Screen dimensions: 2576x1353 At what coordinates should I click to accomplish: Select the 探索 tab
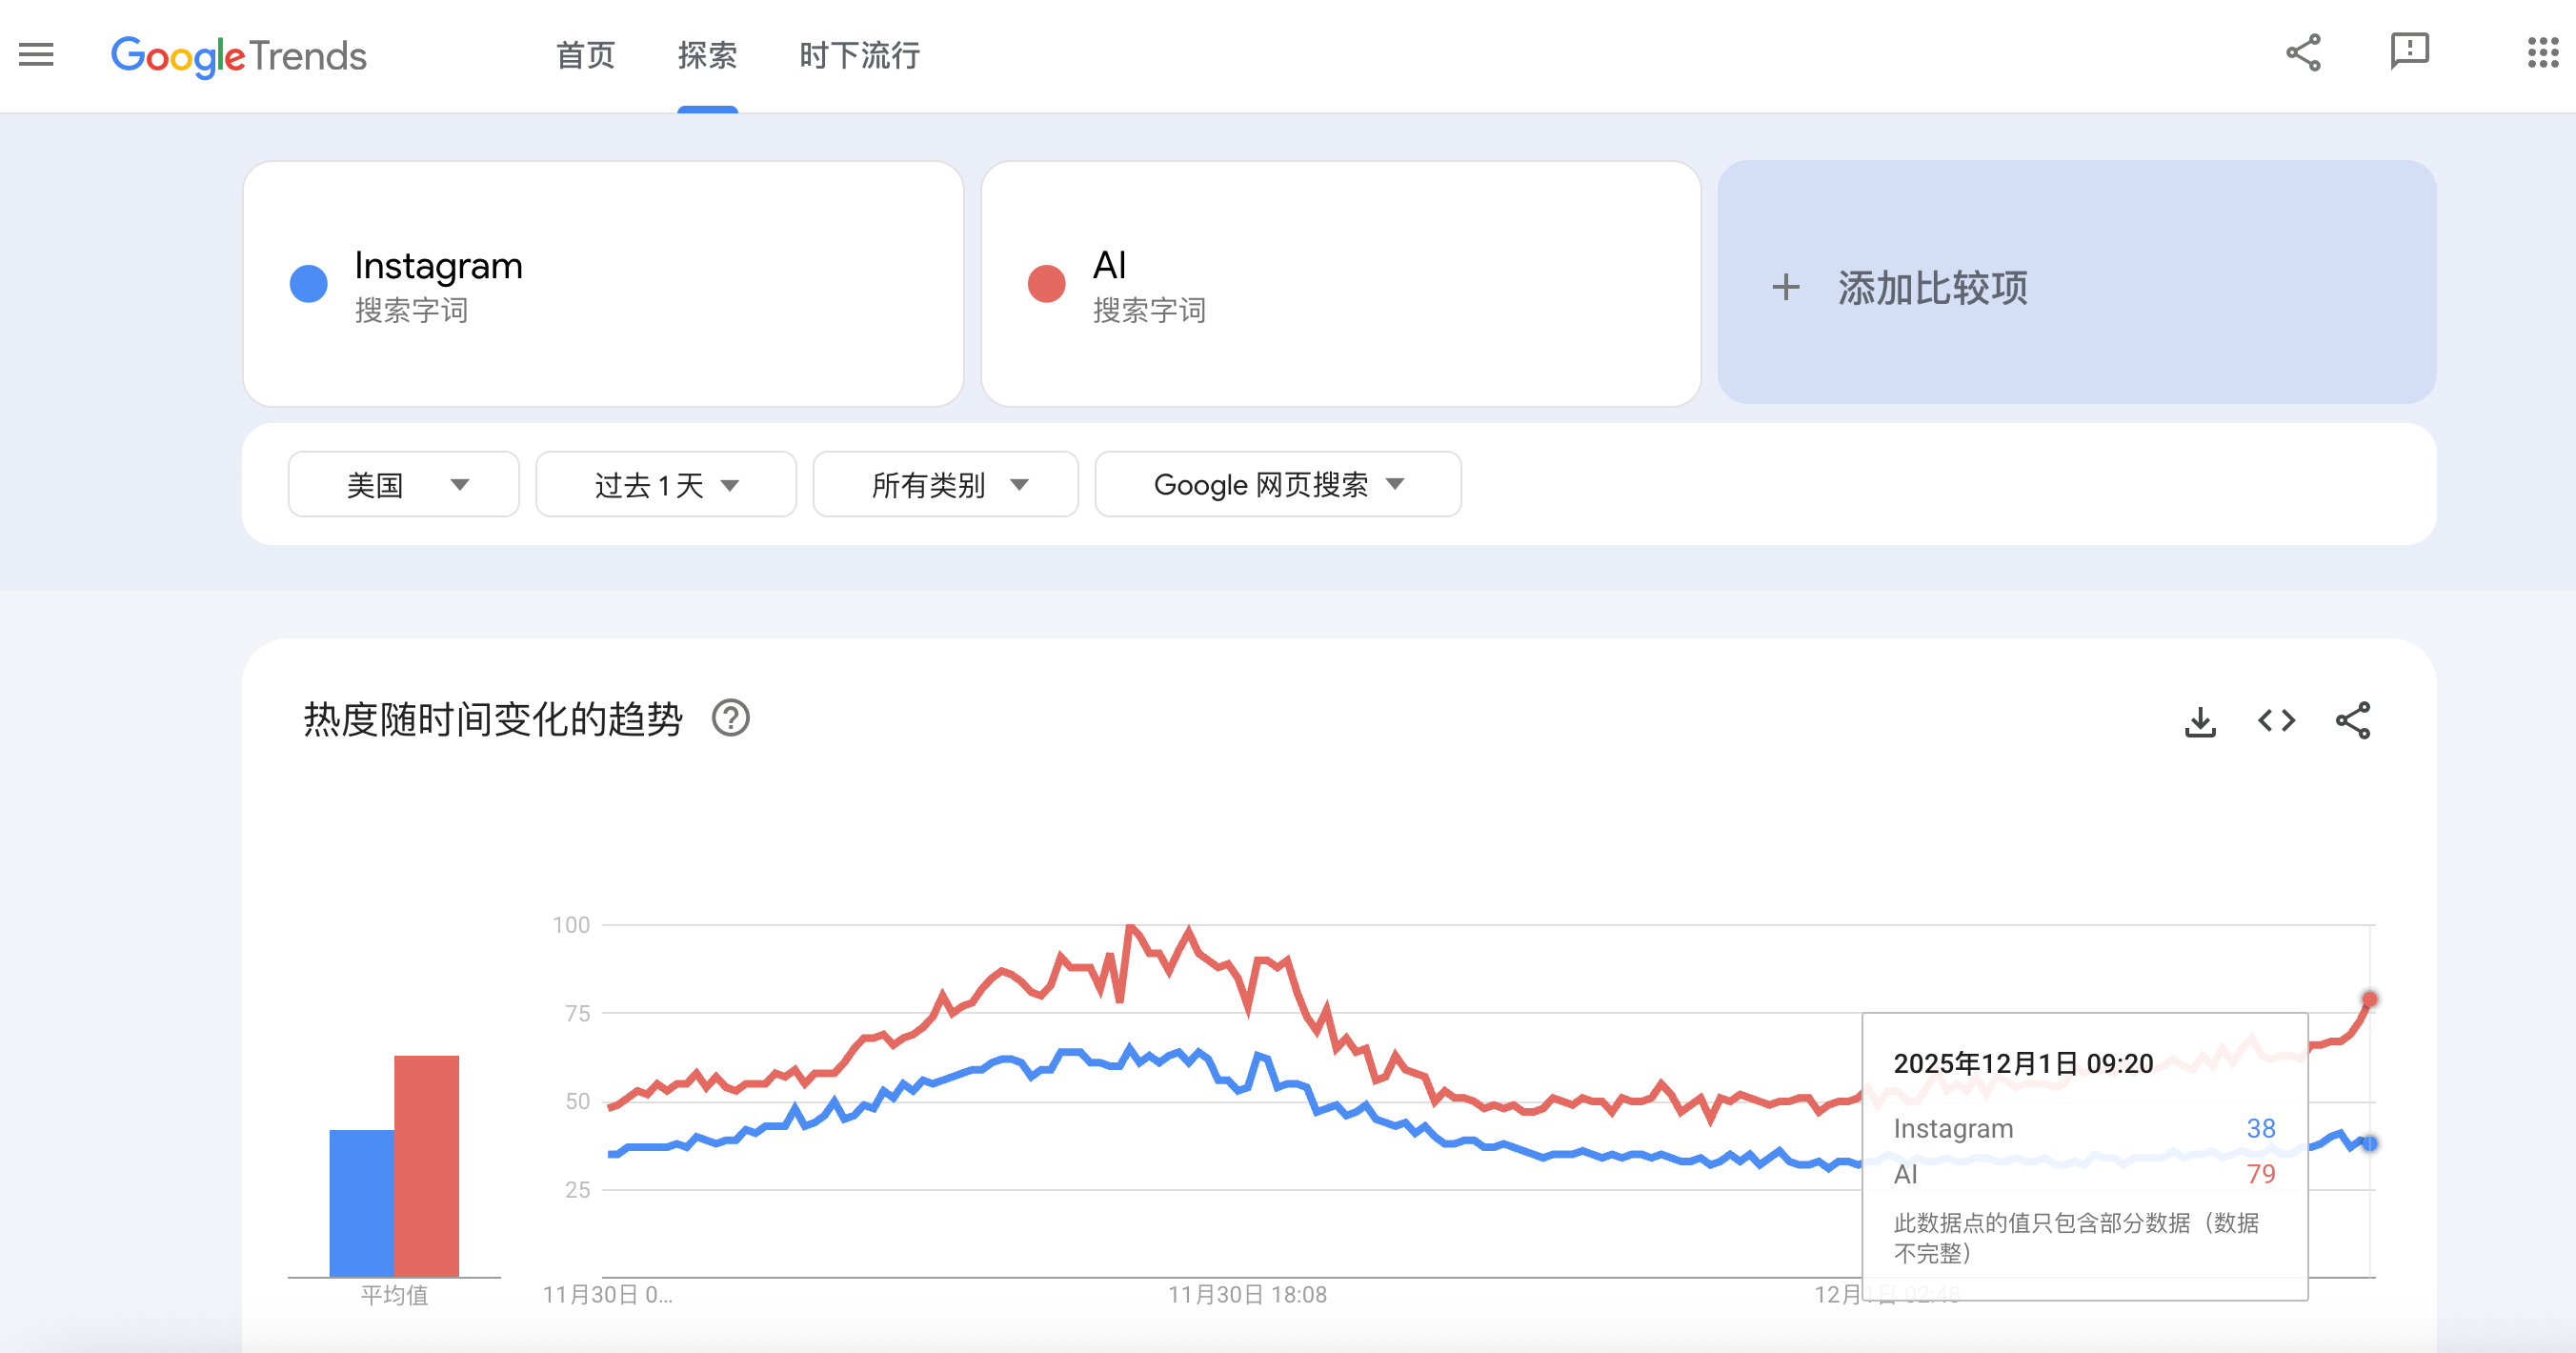coord(707,55)
